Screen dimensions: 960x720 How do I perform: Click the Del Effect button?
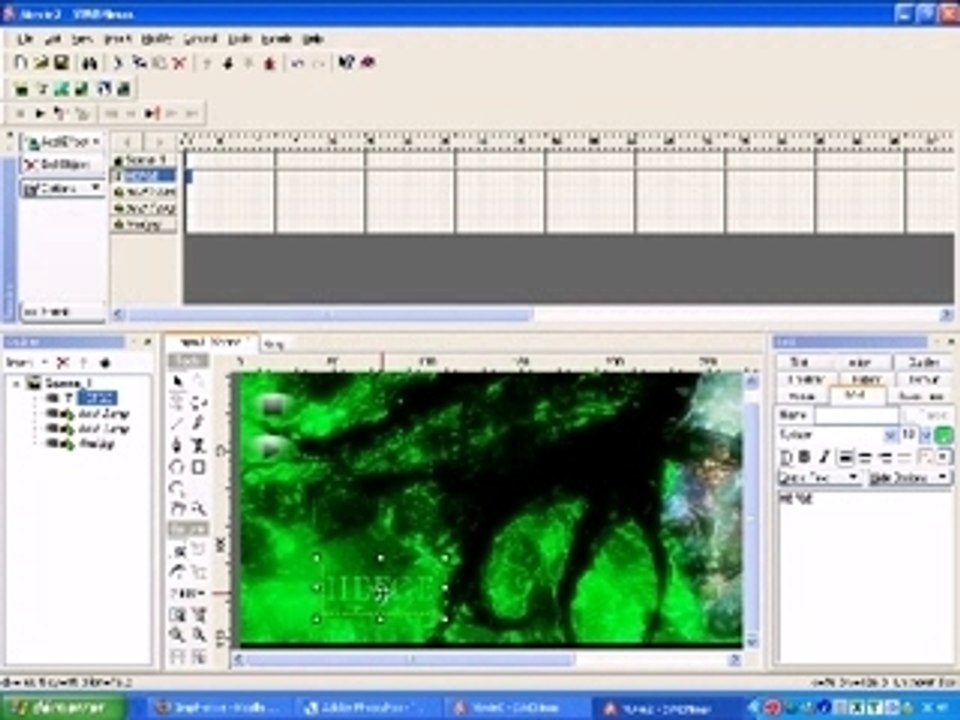[x=62, y=164]
